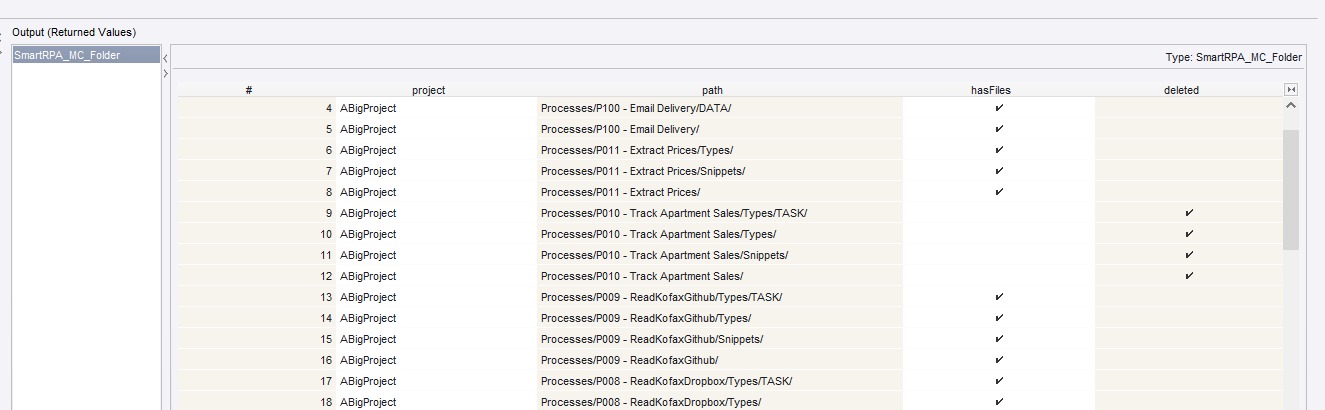Click the scroll up arrow of table
The width and height of the screenshot is (1325, 410).
[1290, 105]
